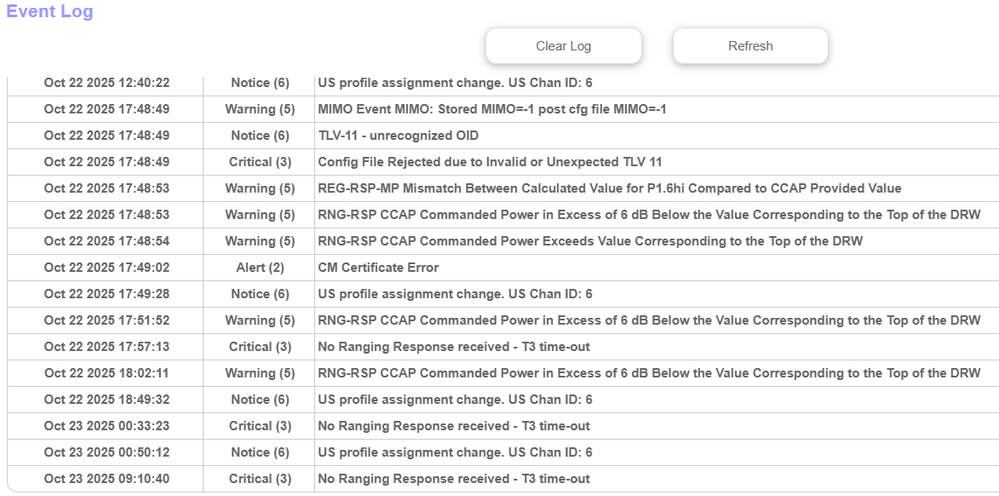Click the Oct 22 2025 17:57:13 timestamp

point(107,347)
